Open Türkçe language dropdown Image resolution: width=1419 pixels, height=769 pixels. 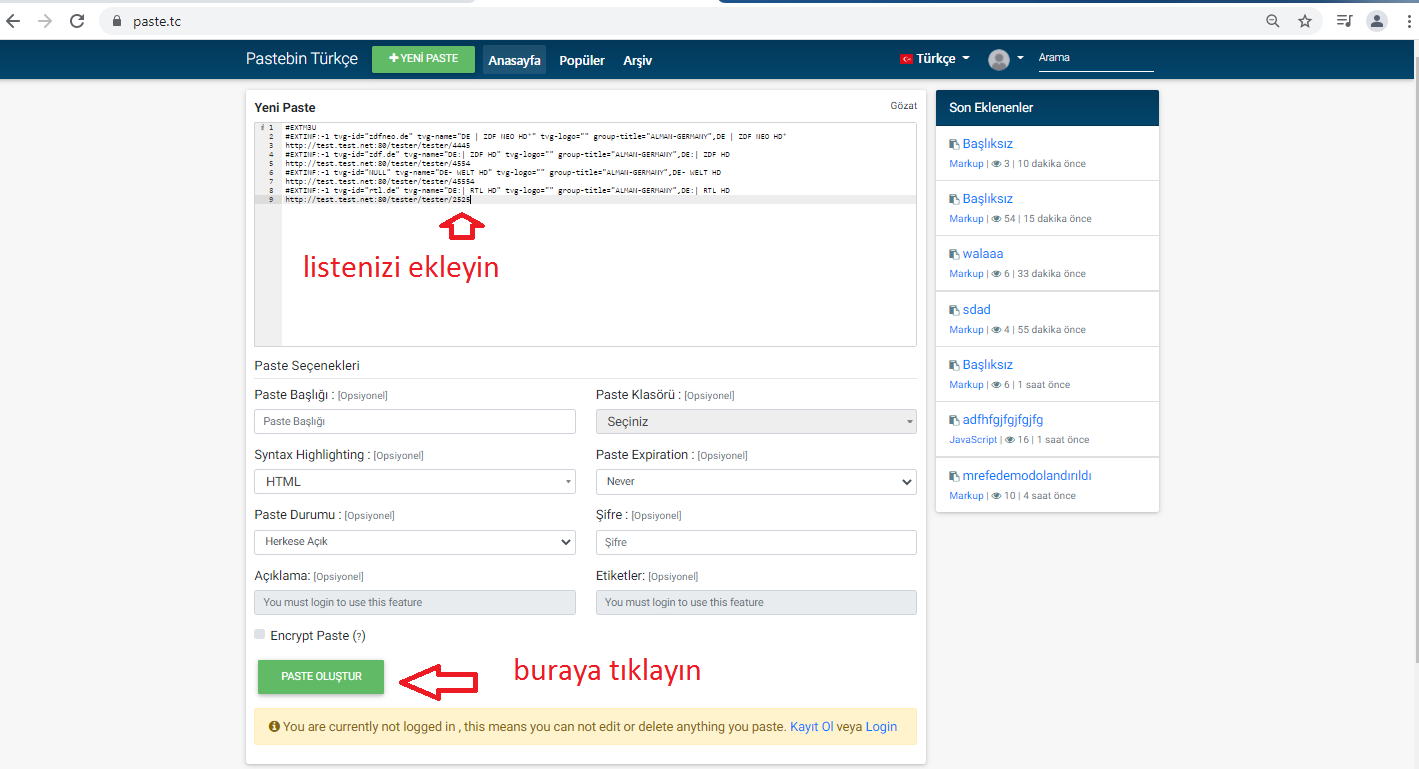[x=935, y=59]
